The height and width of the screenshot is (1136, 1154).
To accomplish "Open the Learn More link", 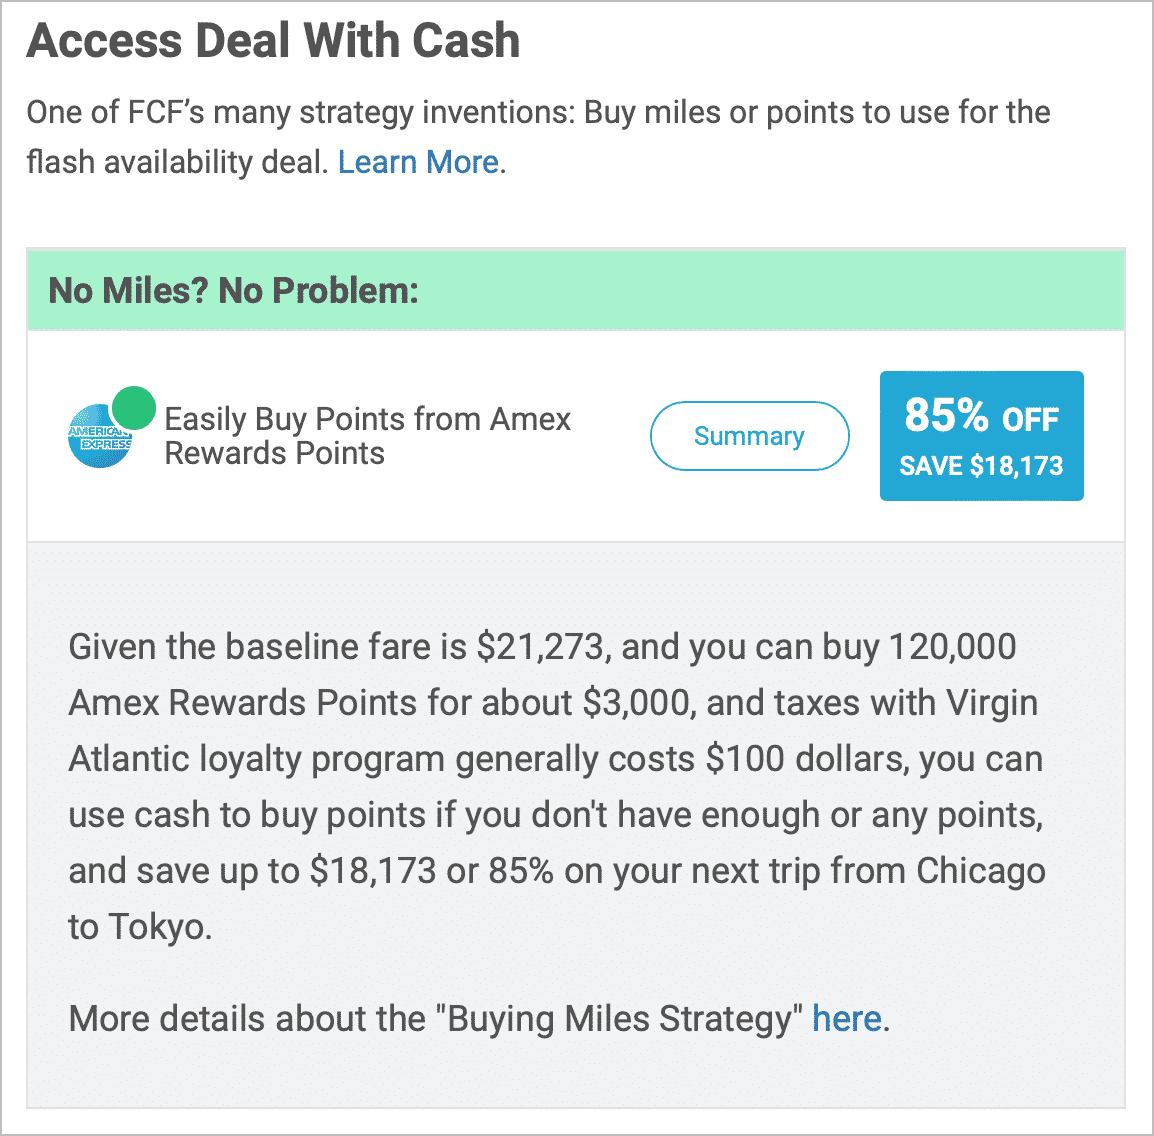I will tap(418, 162).
